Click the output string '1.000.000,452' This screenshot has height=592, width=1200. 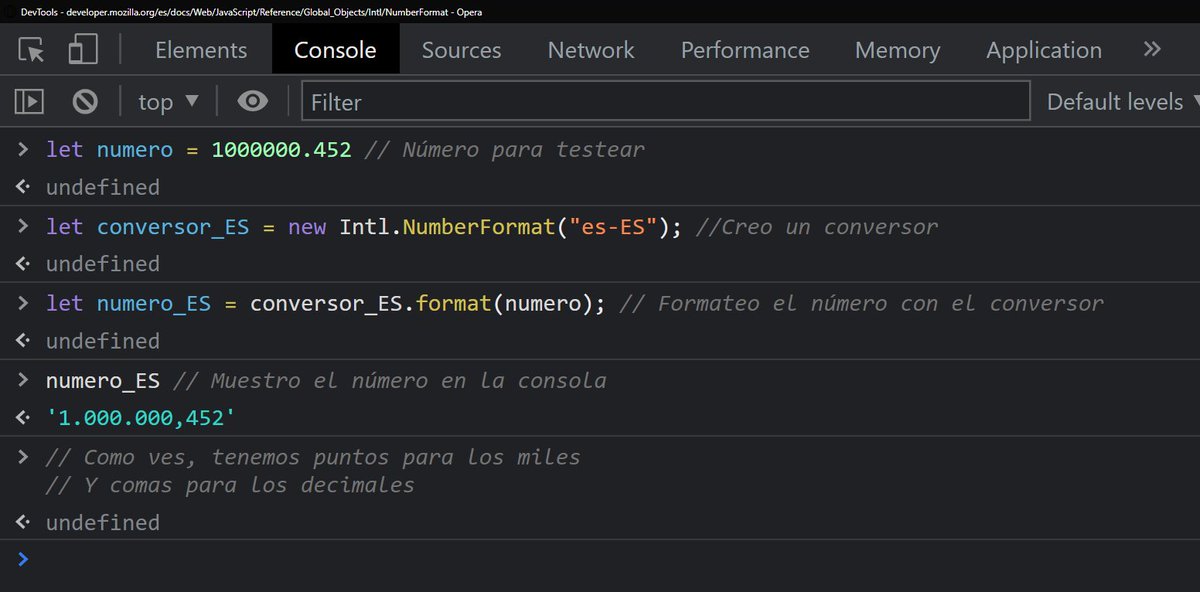tap(141, 417)
